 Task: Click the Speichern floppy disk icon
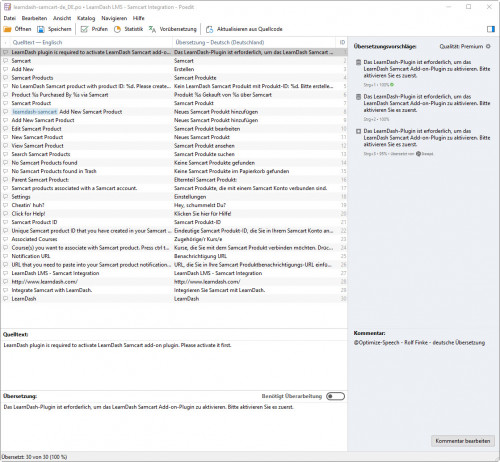(41, 29)
